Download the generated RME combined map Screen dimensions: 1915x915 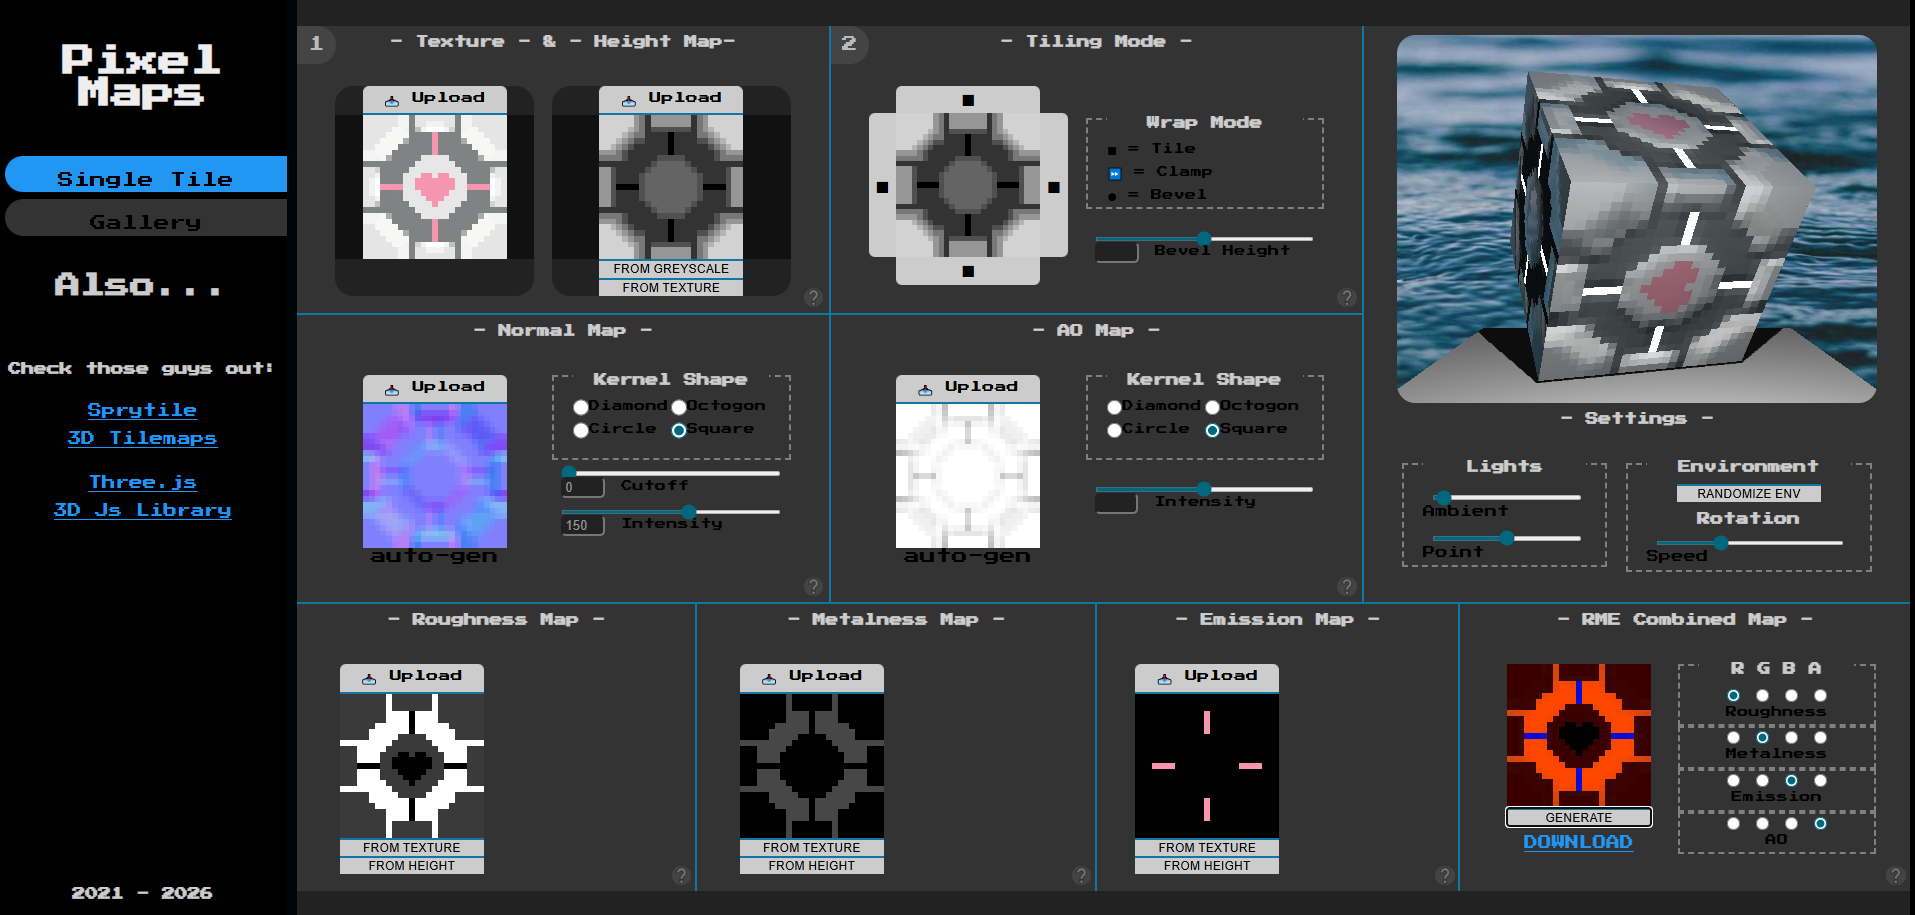point(1577,842)
